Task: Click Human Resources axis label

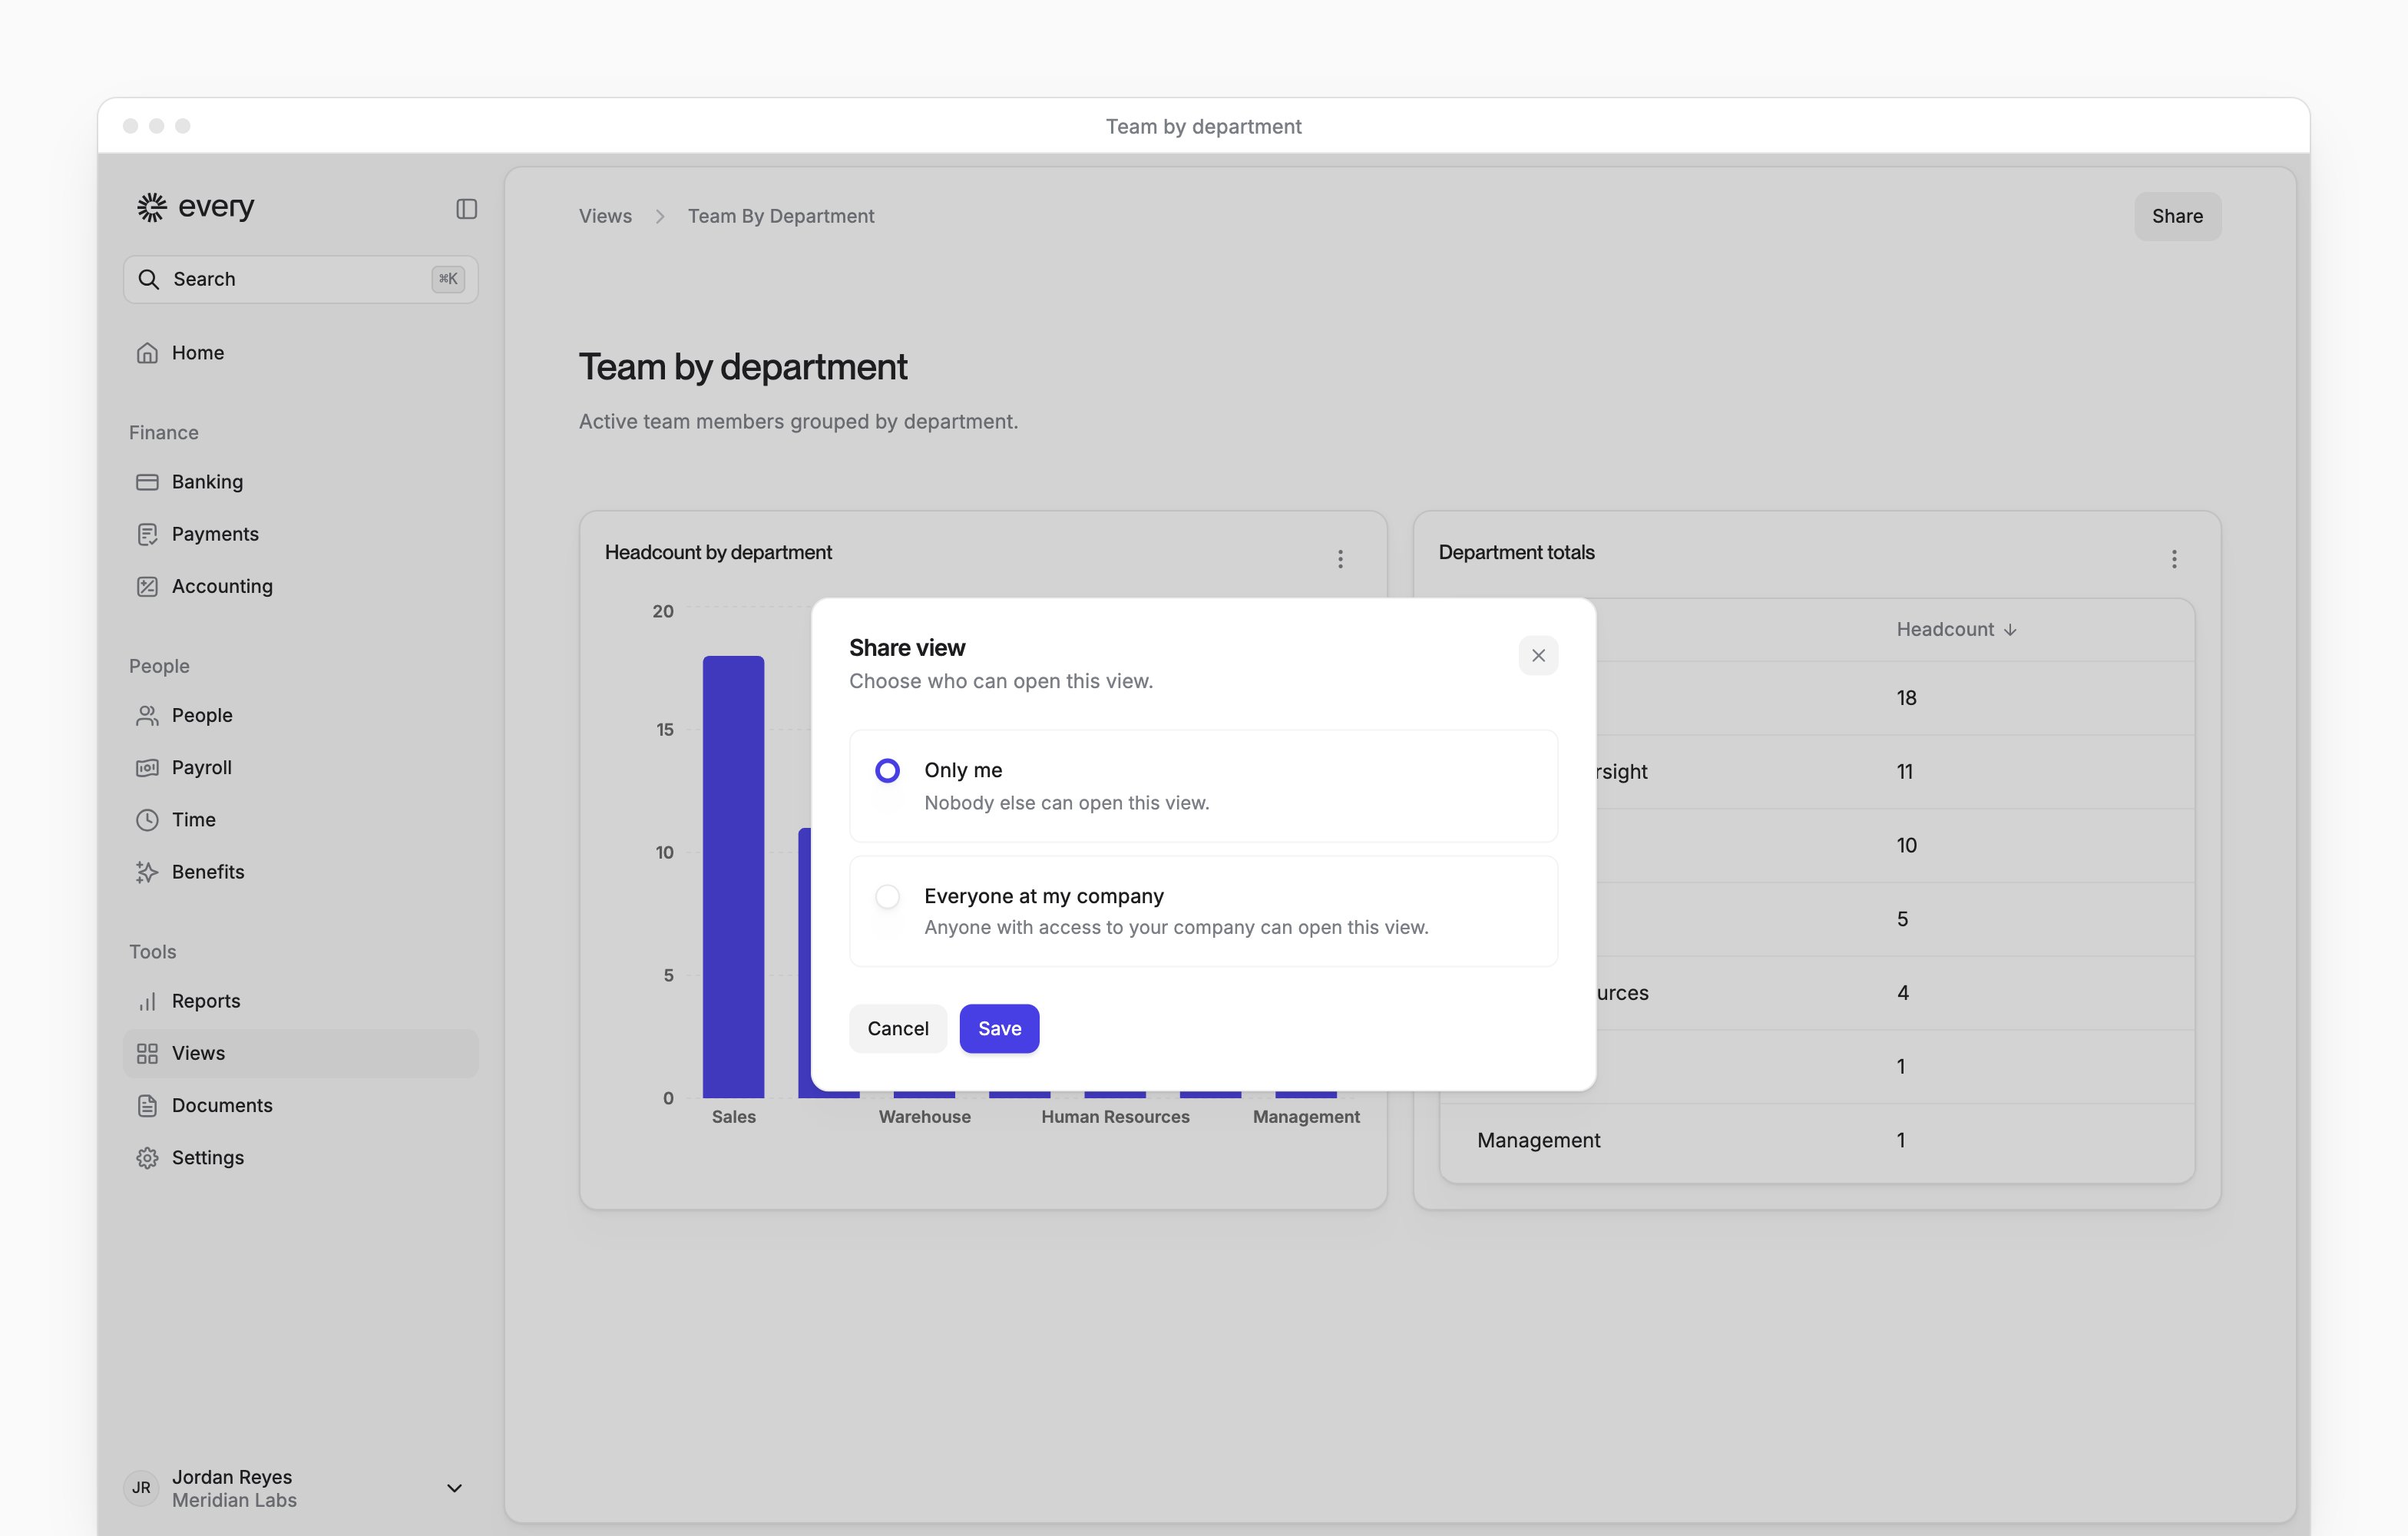Action: [x=1115, y=1117]
